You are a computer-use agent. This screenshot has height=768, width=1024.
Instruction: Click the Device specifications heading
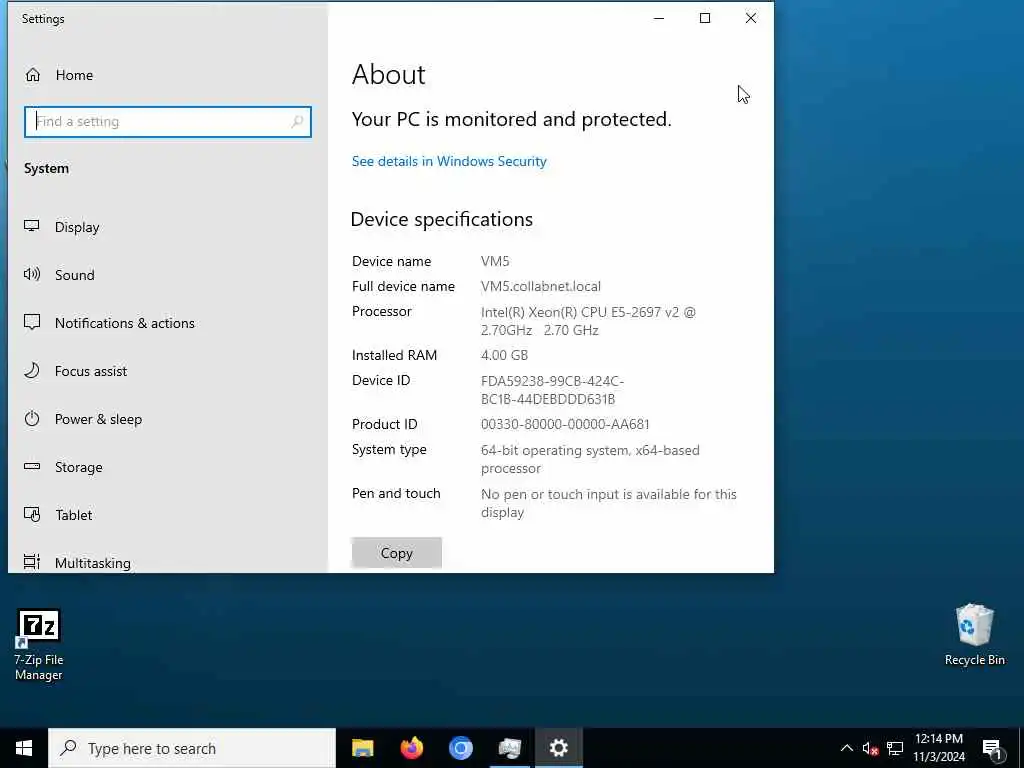tap(441, 219)
